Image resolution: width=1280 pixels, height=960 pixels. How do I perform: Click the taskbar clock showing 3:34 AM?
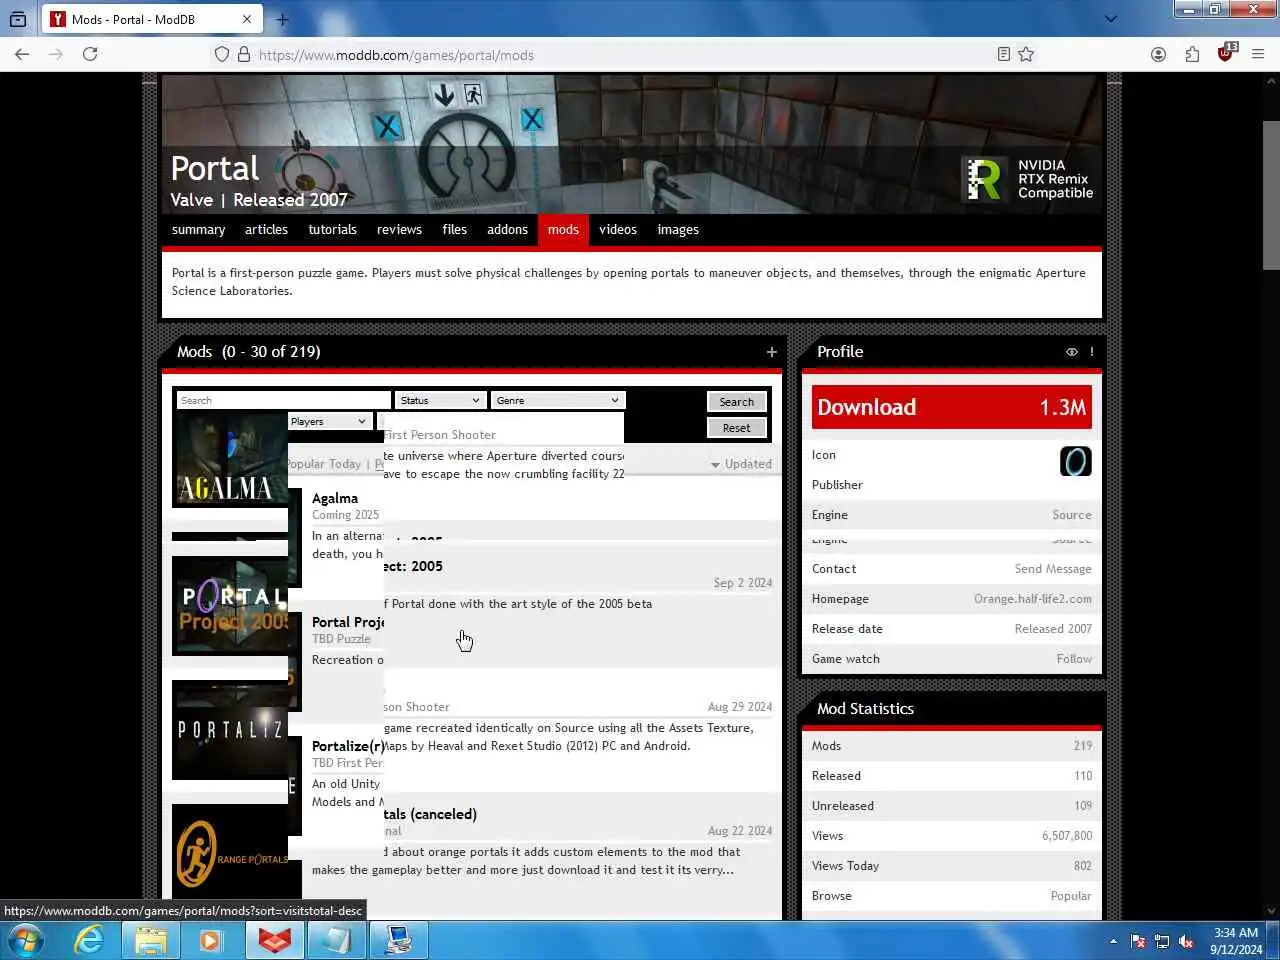(1236, 941)
